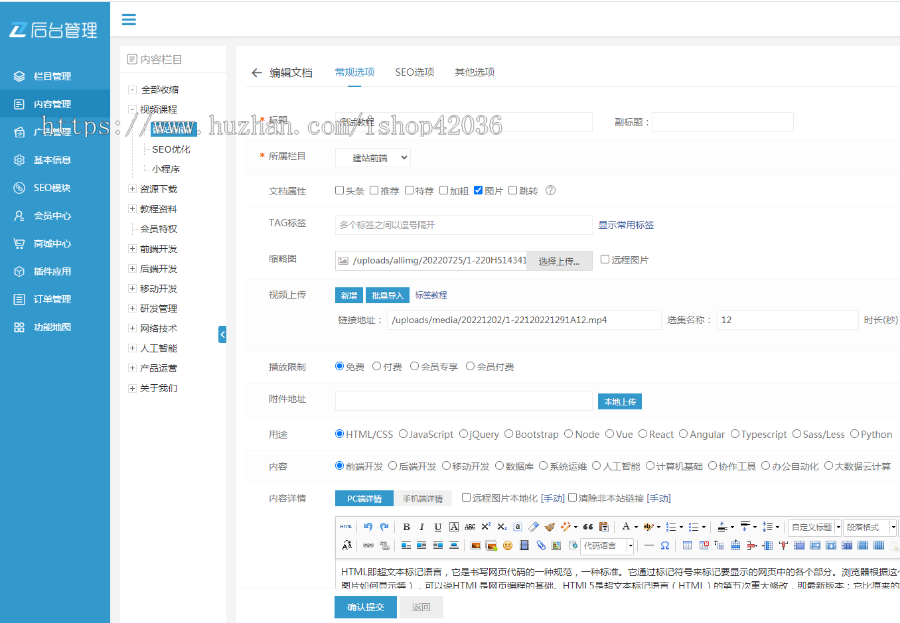Click the editor HTML source icon
Viewport: 900px width, 623px height.
[x=346, y=527]
